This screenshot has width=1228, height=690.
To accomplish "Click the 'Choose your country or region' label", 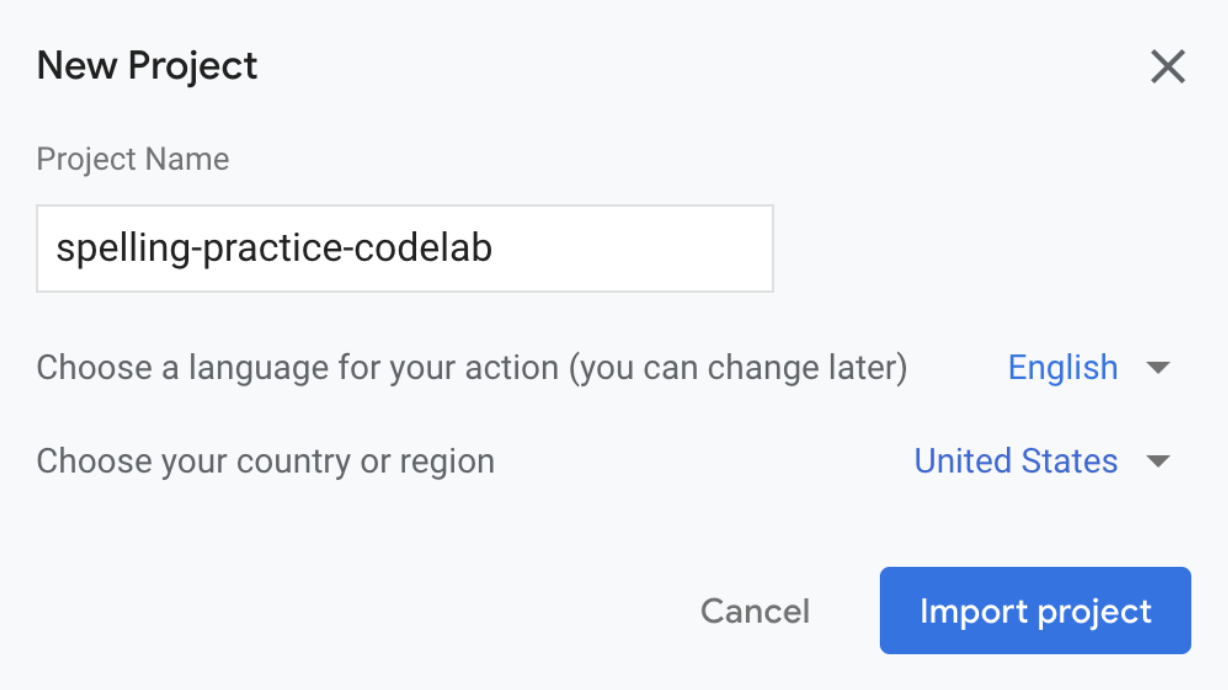I will tap(265, 461).
